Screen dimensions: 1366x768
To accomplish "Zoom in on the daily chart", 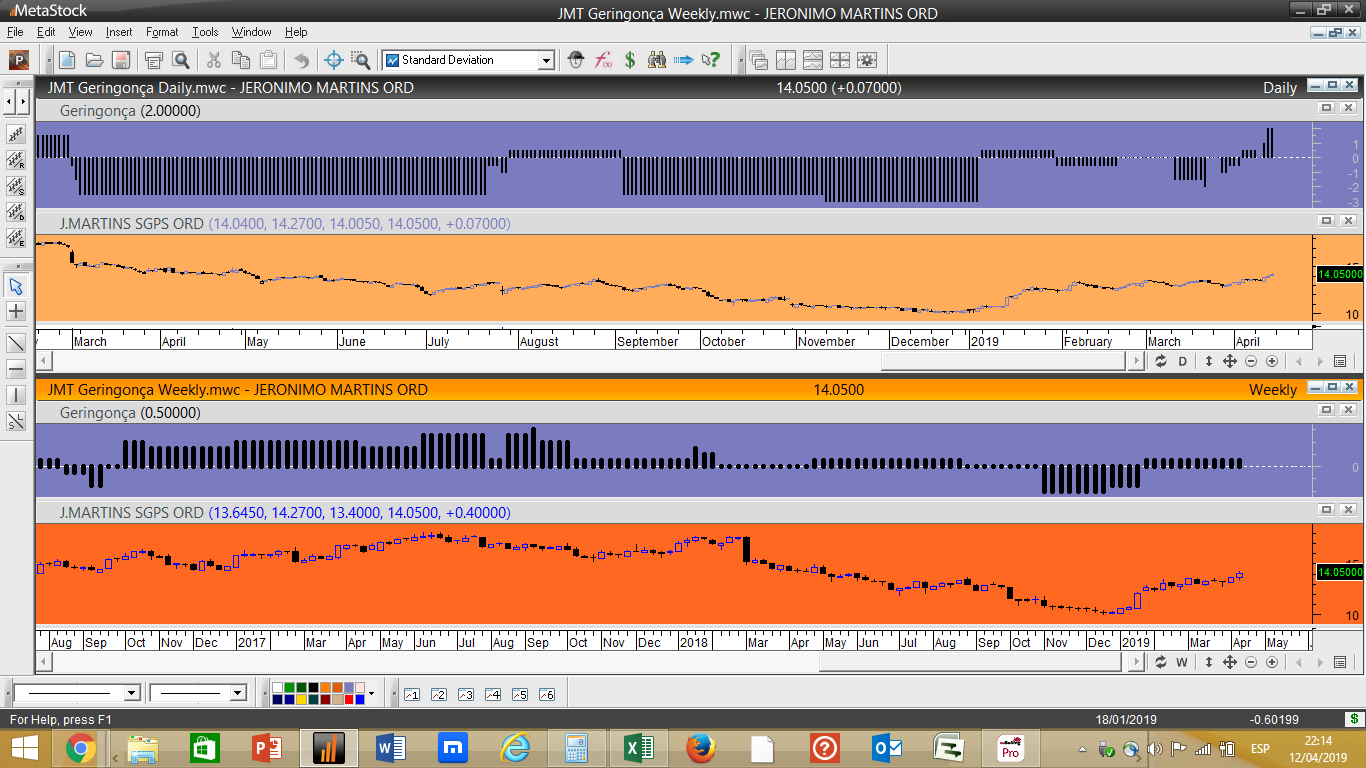I will [1272, 361].
